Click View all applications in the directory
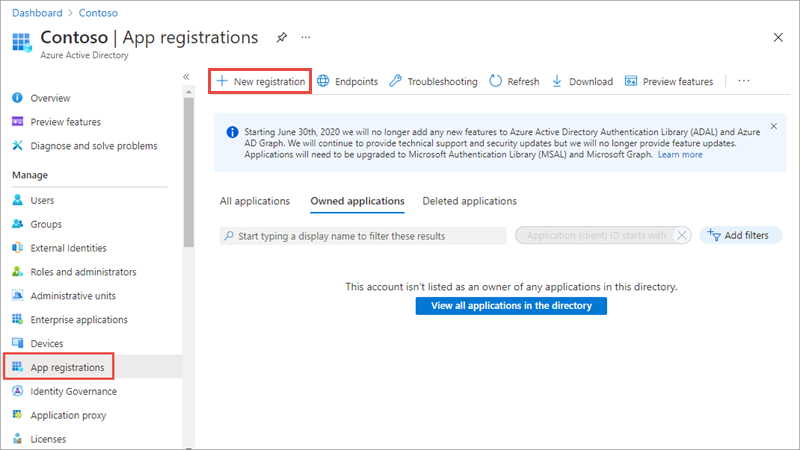 pos(511,306)
